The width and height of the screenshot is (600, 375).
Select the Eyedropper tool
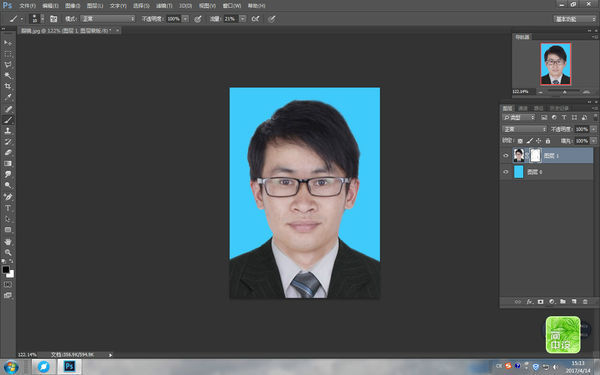8,97
